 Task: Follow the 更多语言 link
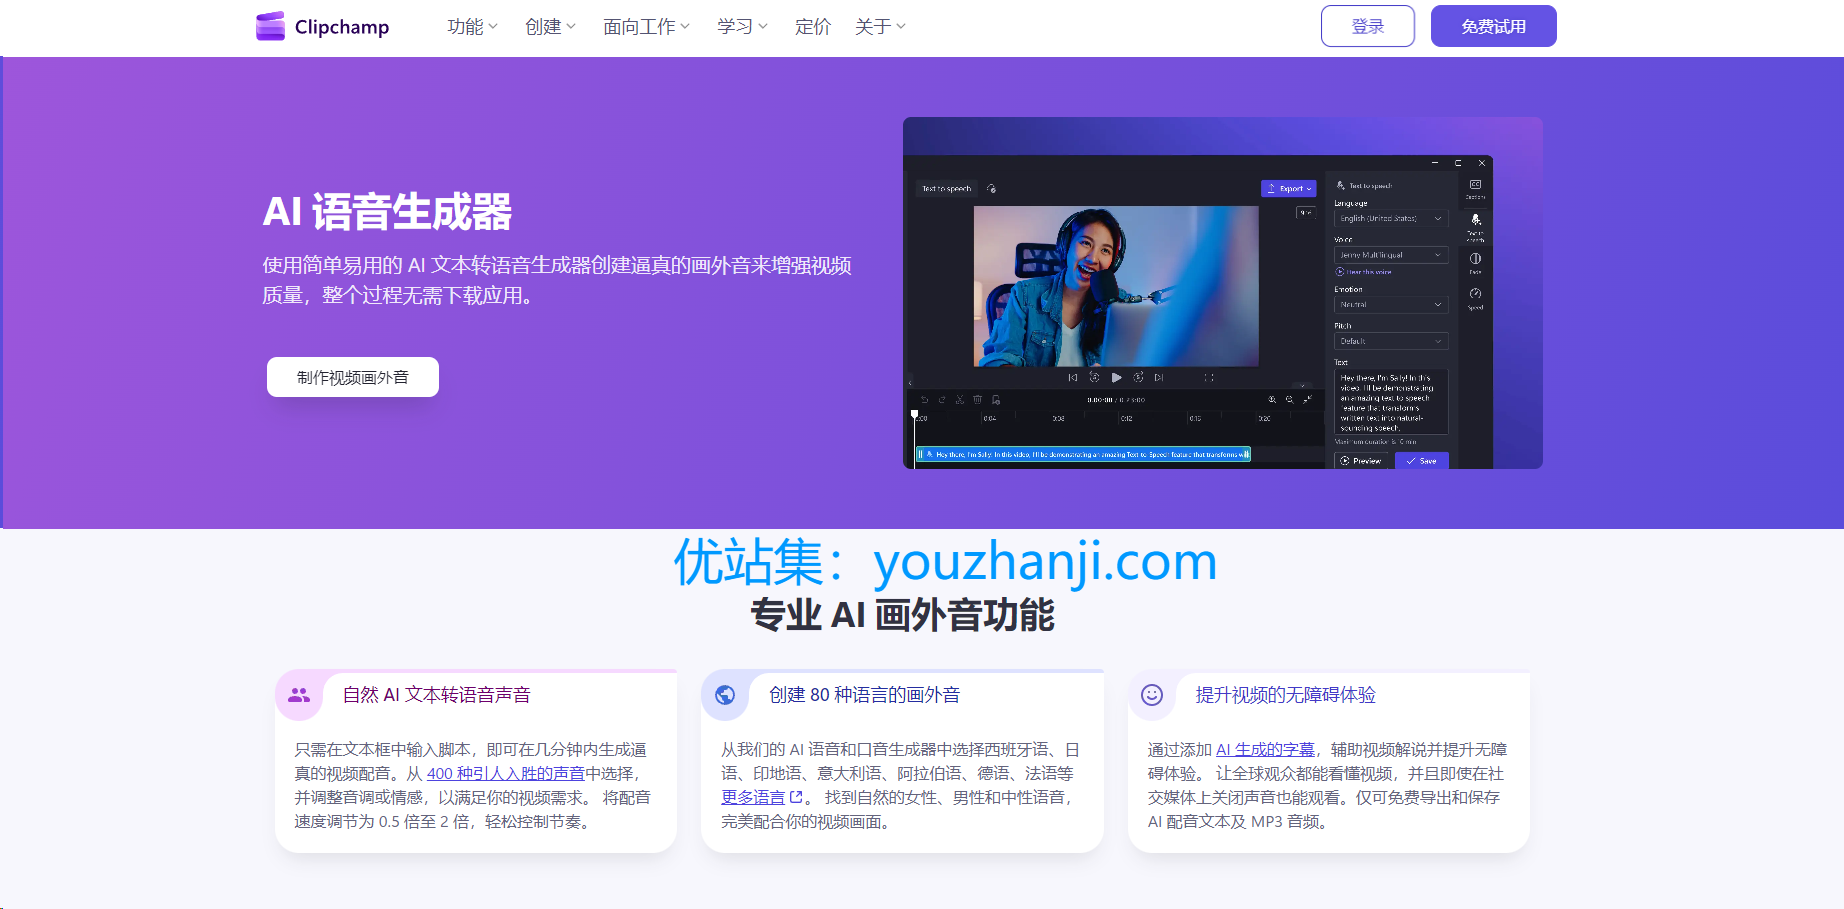coord(753,797)
